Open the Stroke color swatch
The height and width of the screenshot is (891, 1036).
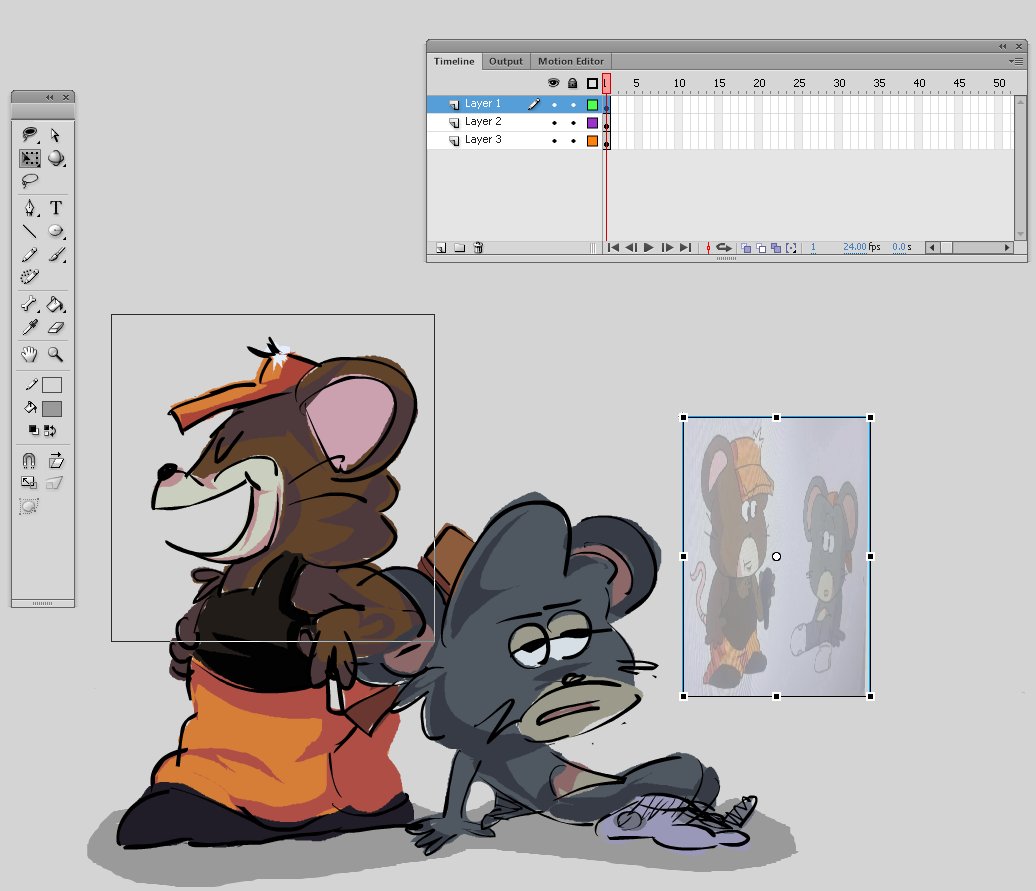[52, 385]
